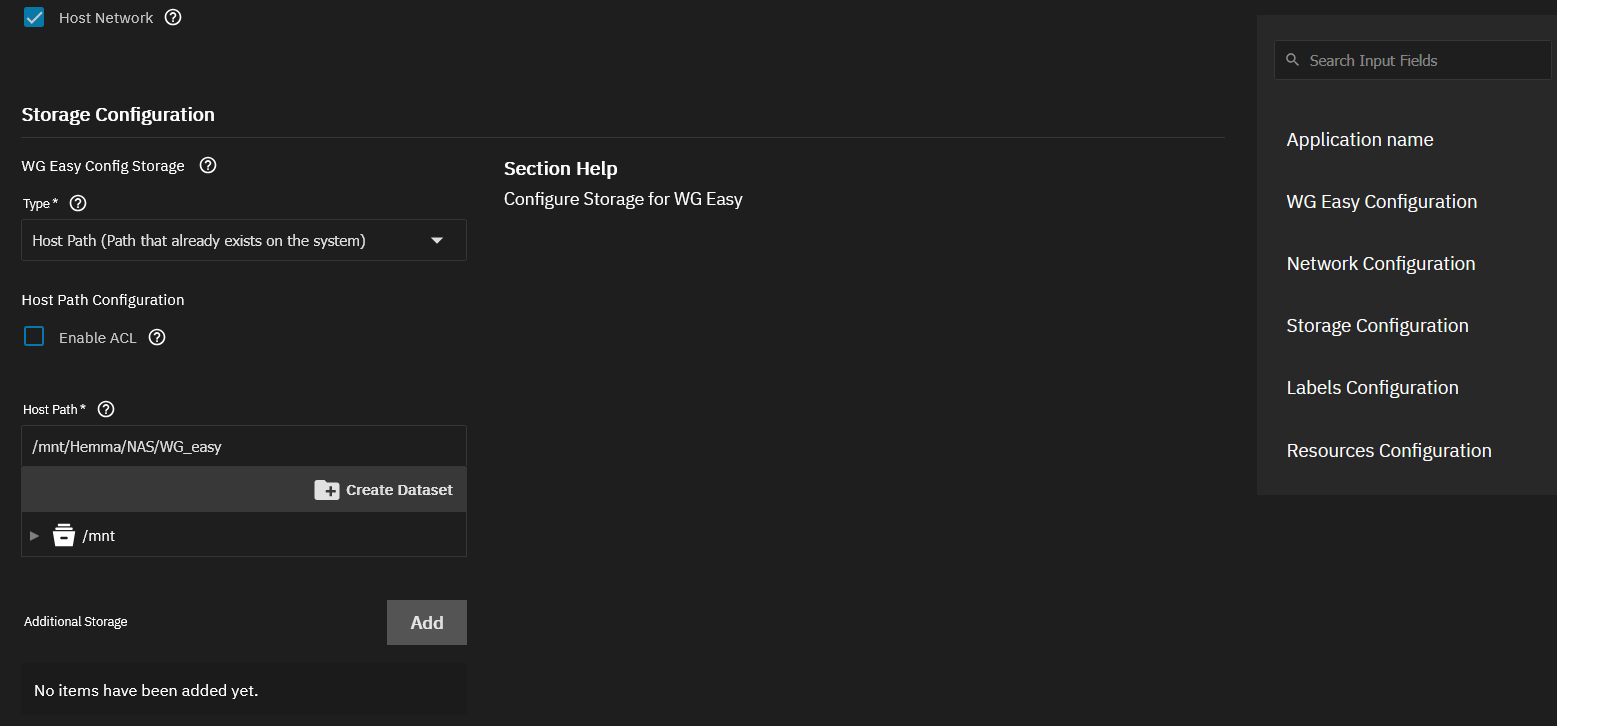Click the 'Configure Storage for WG Easy' help text
Viewport: 1598px width, 726px height.
(623, 199)
